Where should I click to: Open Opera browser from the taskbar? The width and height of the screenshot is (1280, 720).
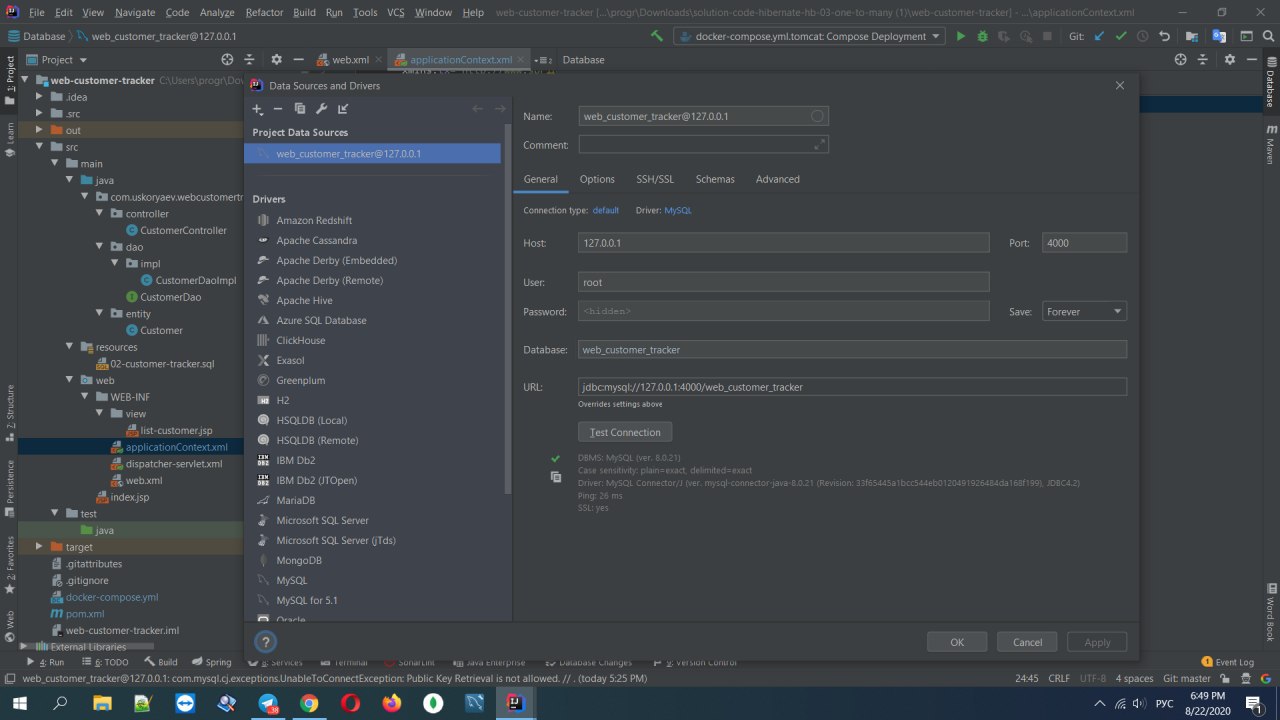(x=350, y=703)
